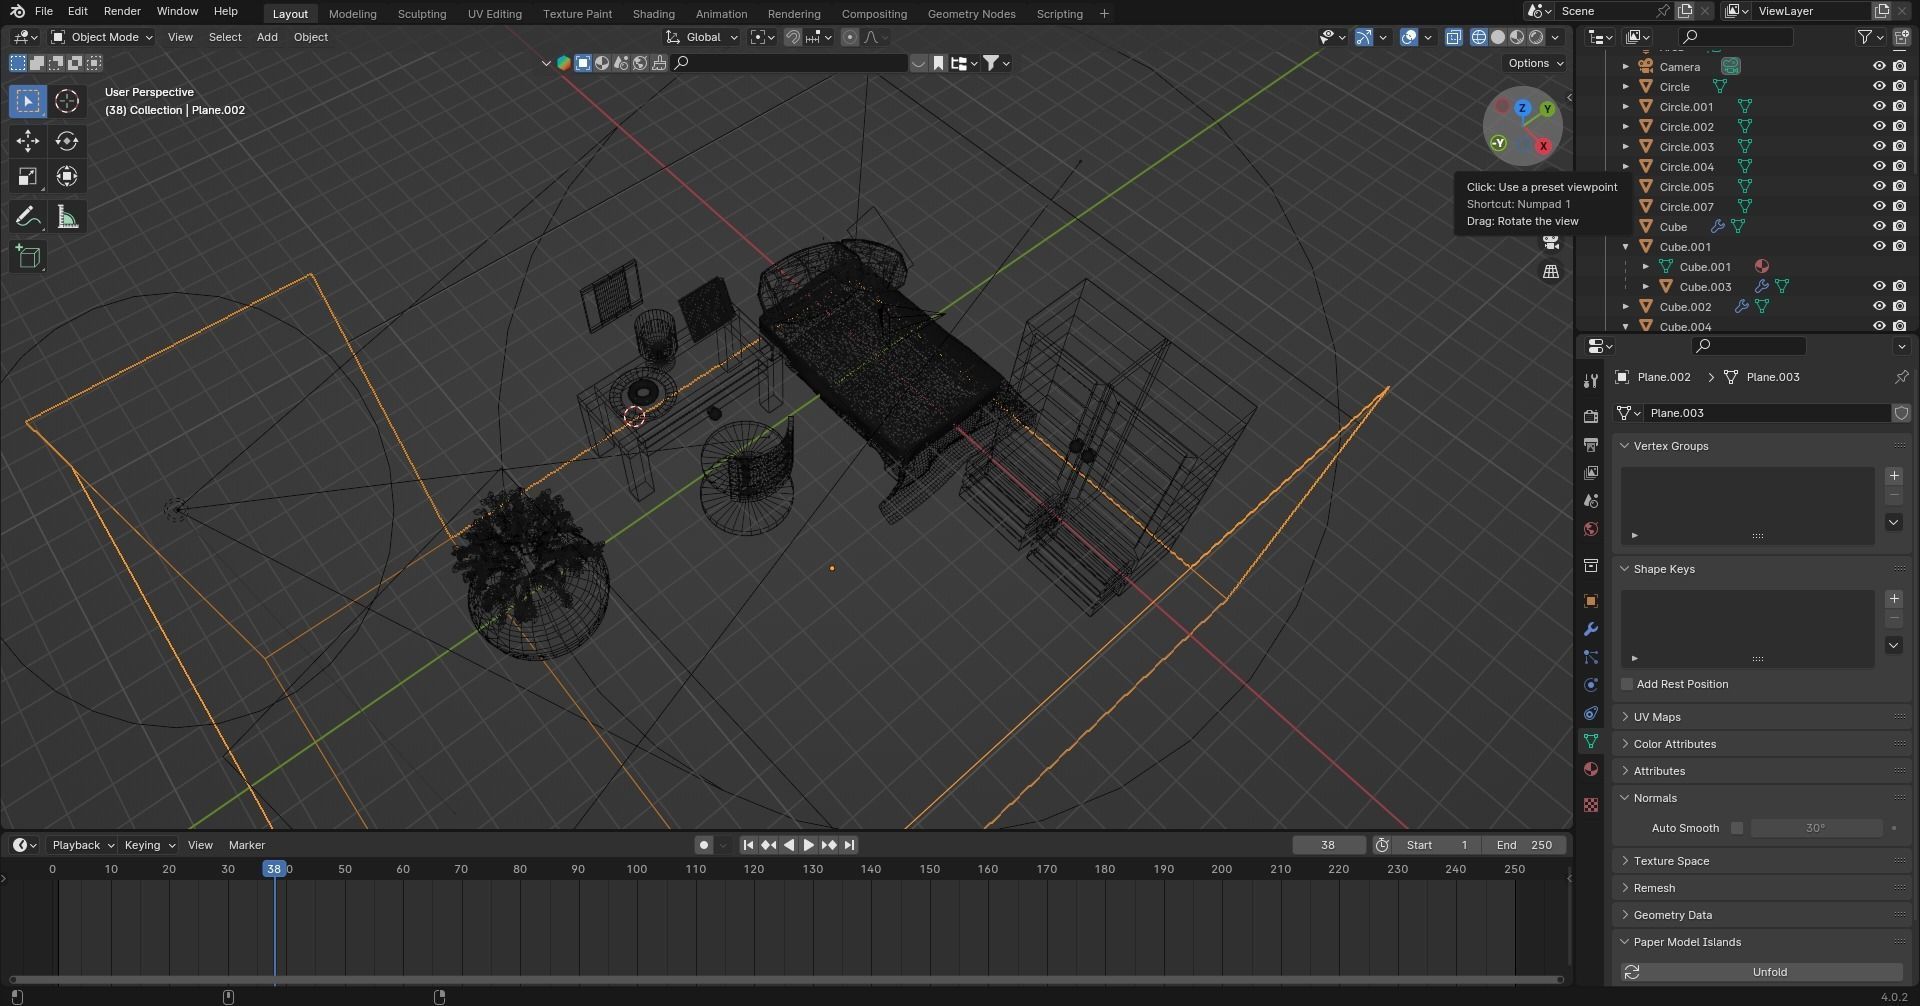The height and width of the screenshot is (1006, 1920).
Task: Expand the Color Attributes panel
Action: click(x=1624, y=744)
